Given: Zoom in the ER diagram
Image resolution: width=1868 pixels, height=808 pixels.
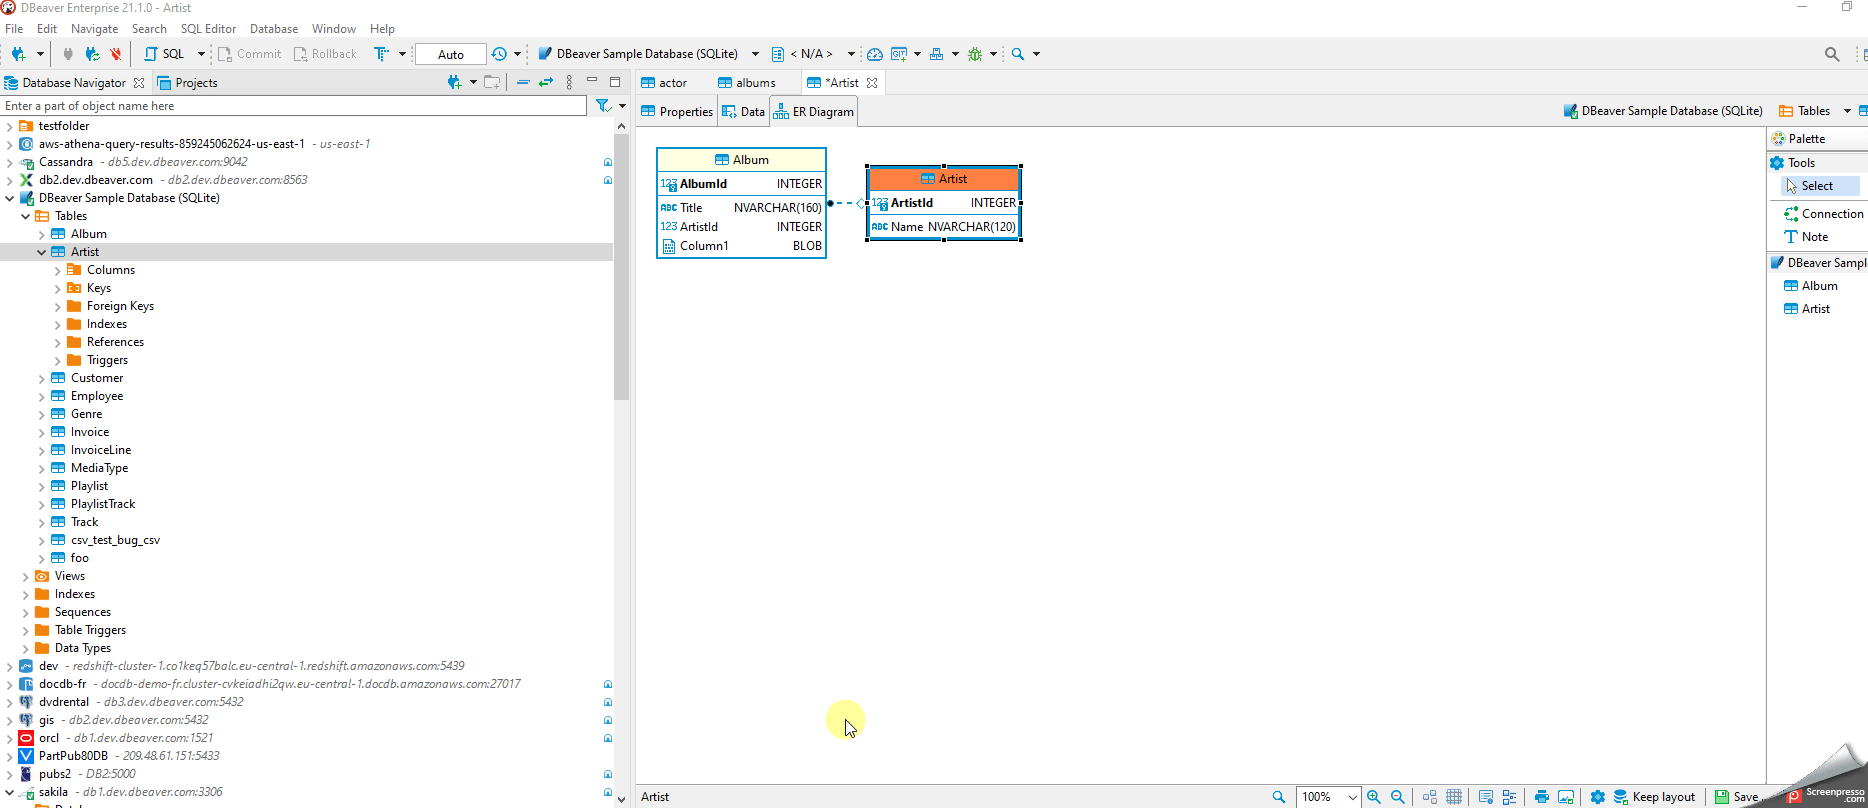Looking at the screenshot, I should 1374,797.
